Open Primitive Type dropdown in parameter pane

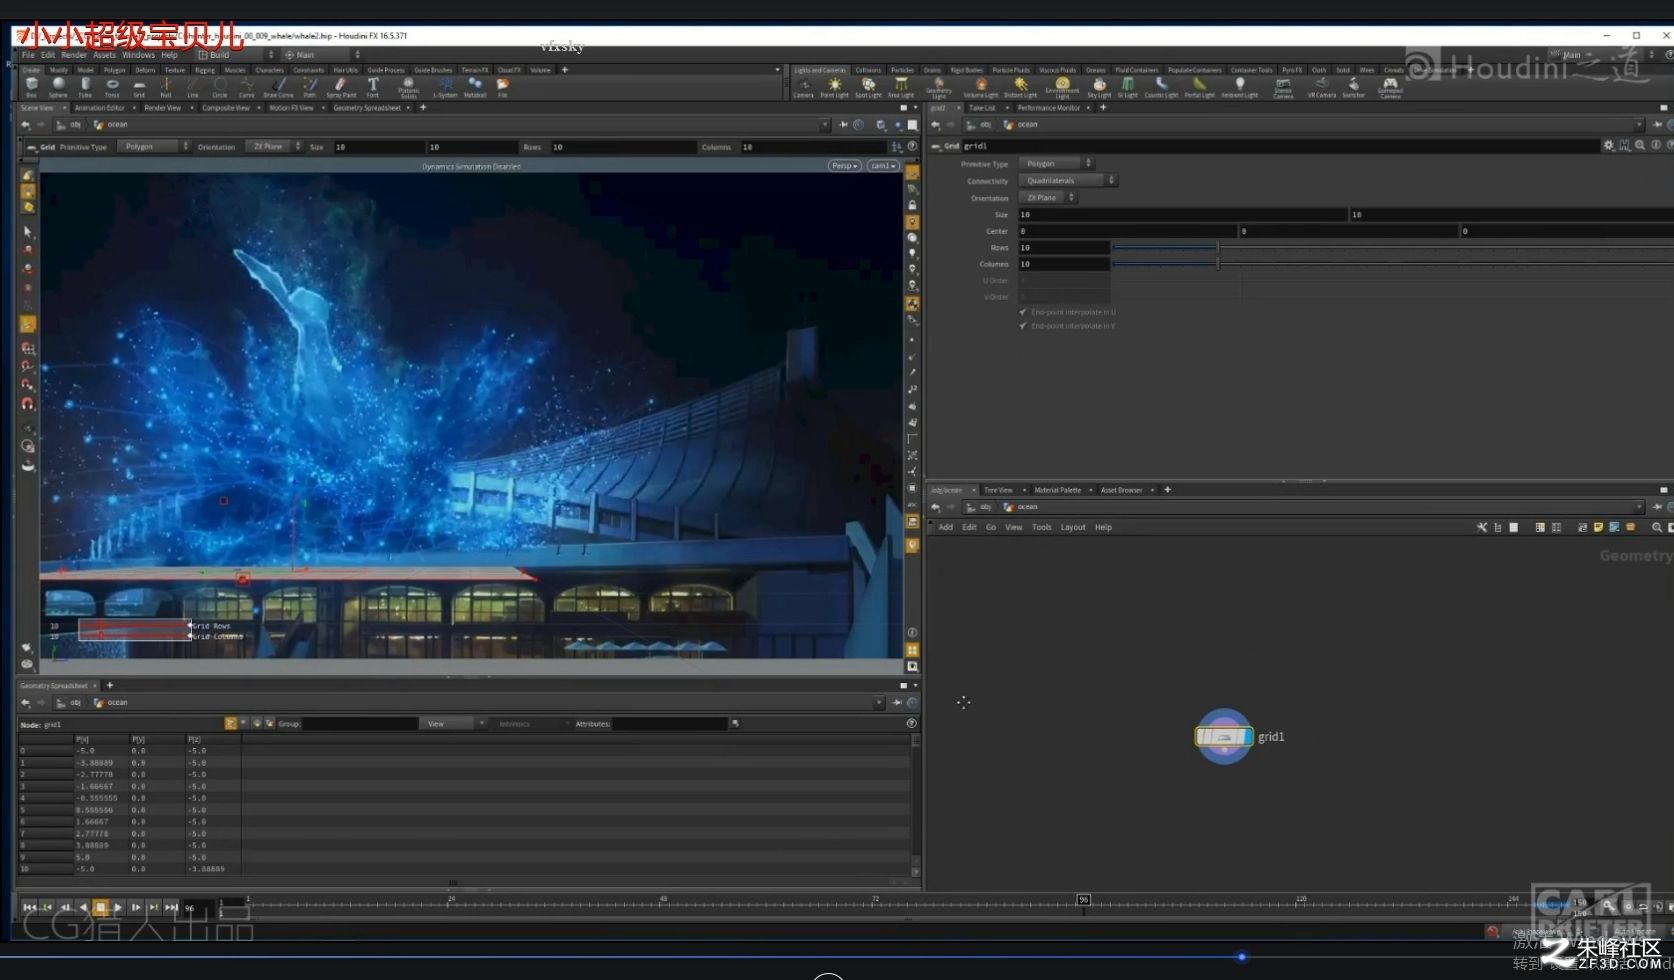pyautogui.click(x=1057, y=163)
